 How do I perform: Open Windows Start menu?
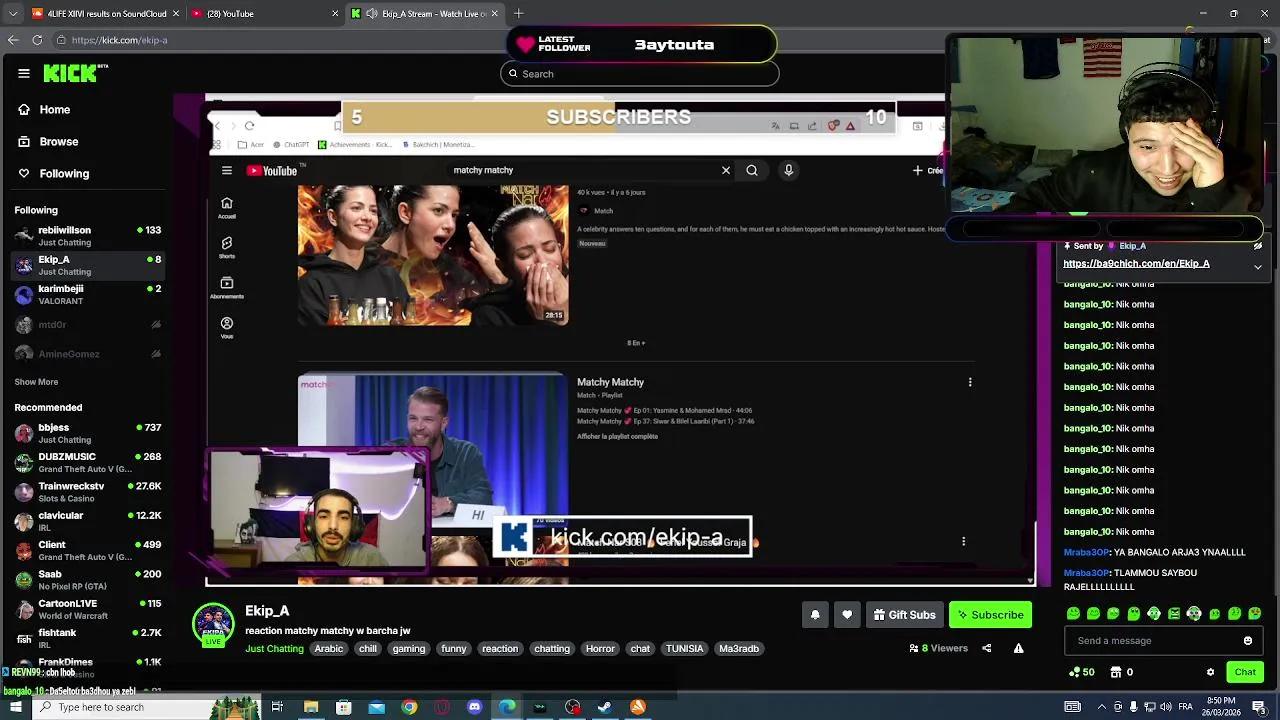(x=15, y=707)
